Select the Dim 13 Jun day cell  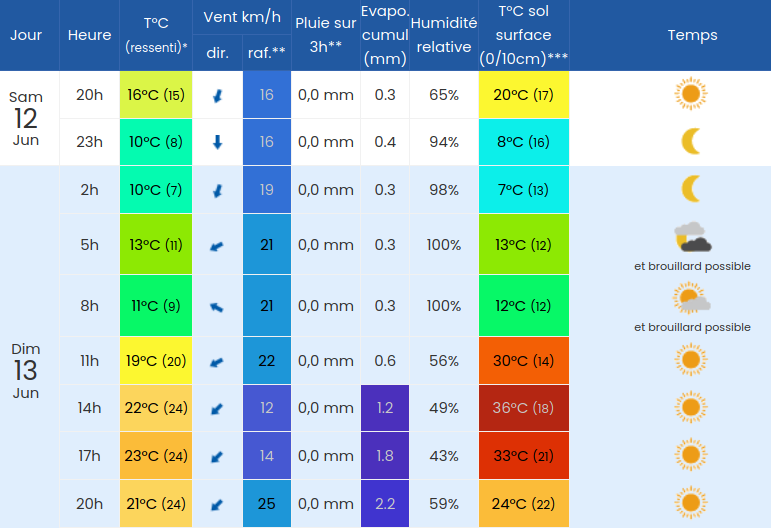tap(26, 371)
